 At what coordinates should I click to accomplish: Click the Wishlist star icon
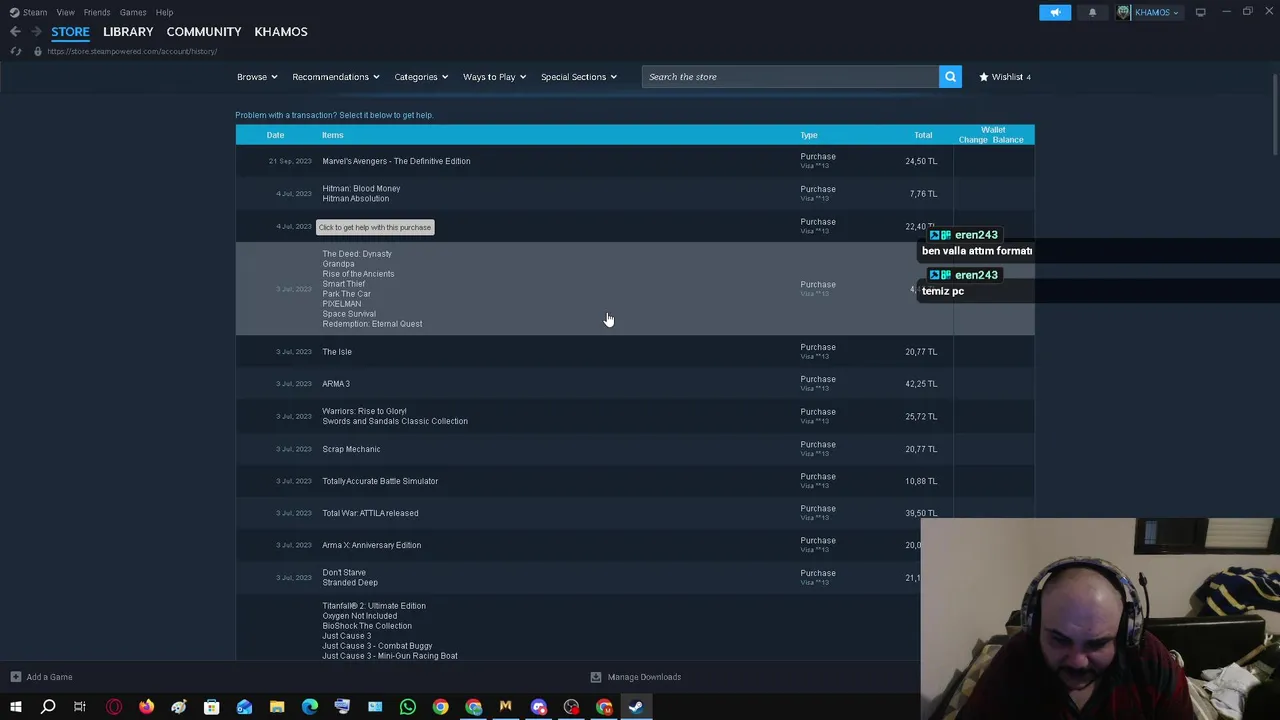(x=984, y=77)
